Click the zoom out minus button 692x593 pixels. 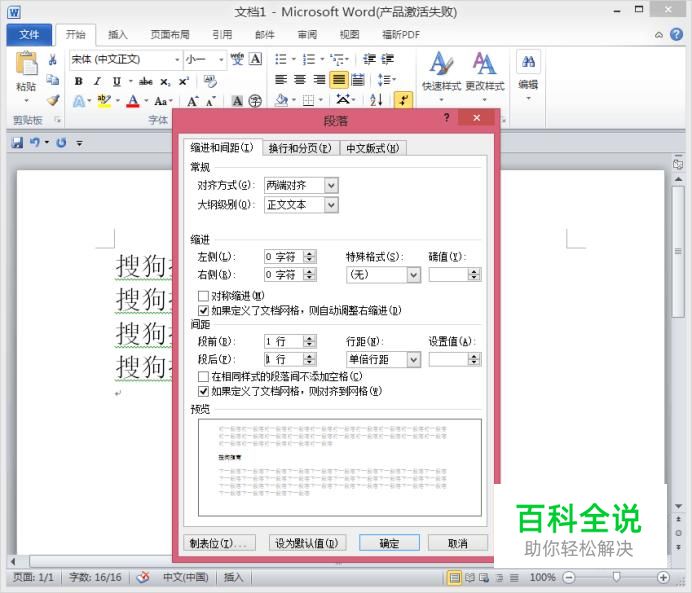pyautogui.click(x=569, y=577)
